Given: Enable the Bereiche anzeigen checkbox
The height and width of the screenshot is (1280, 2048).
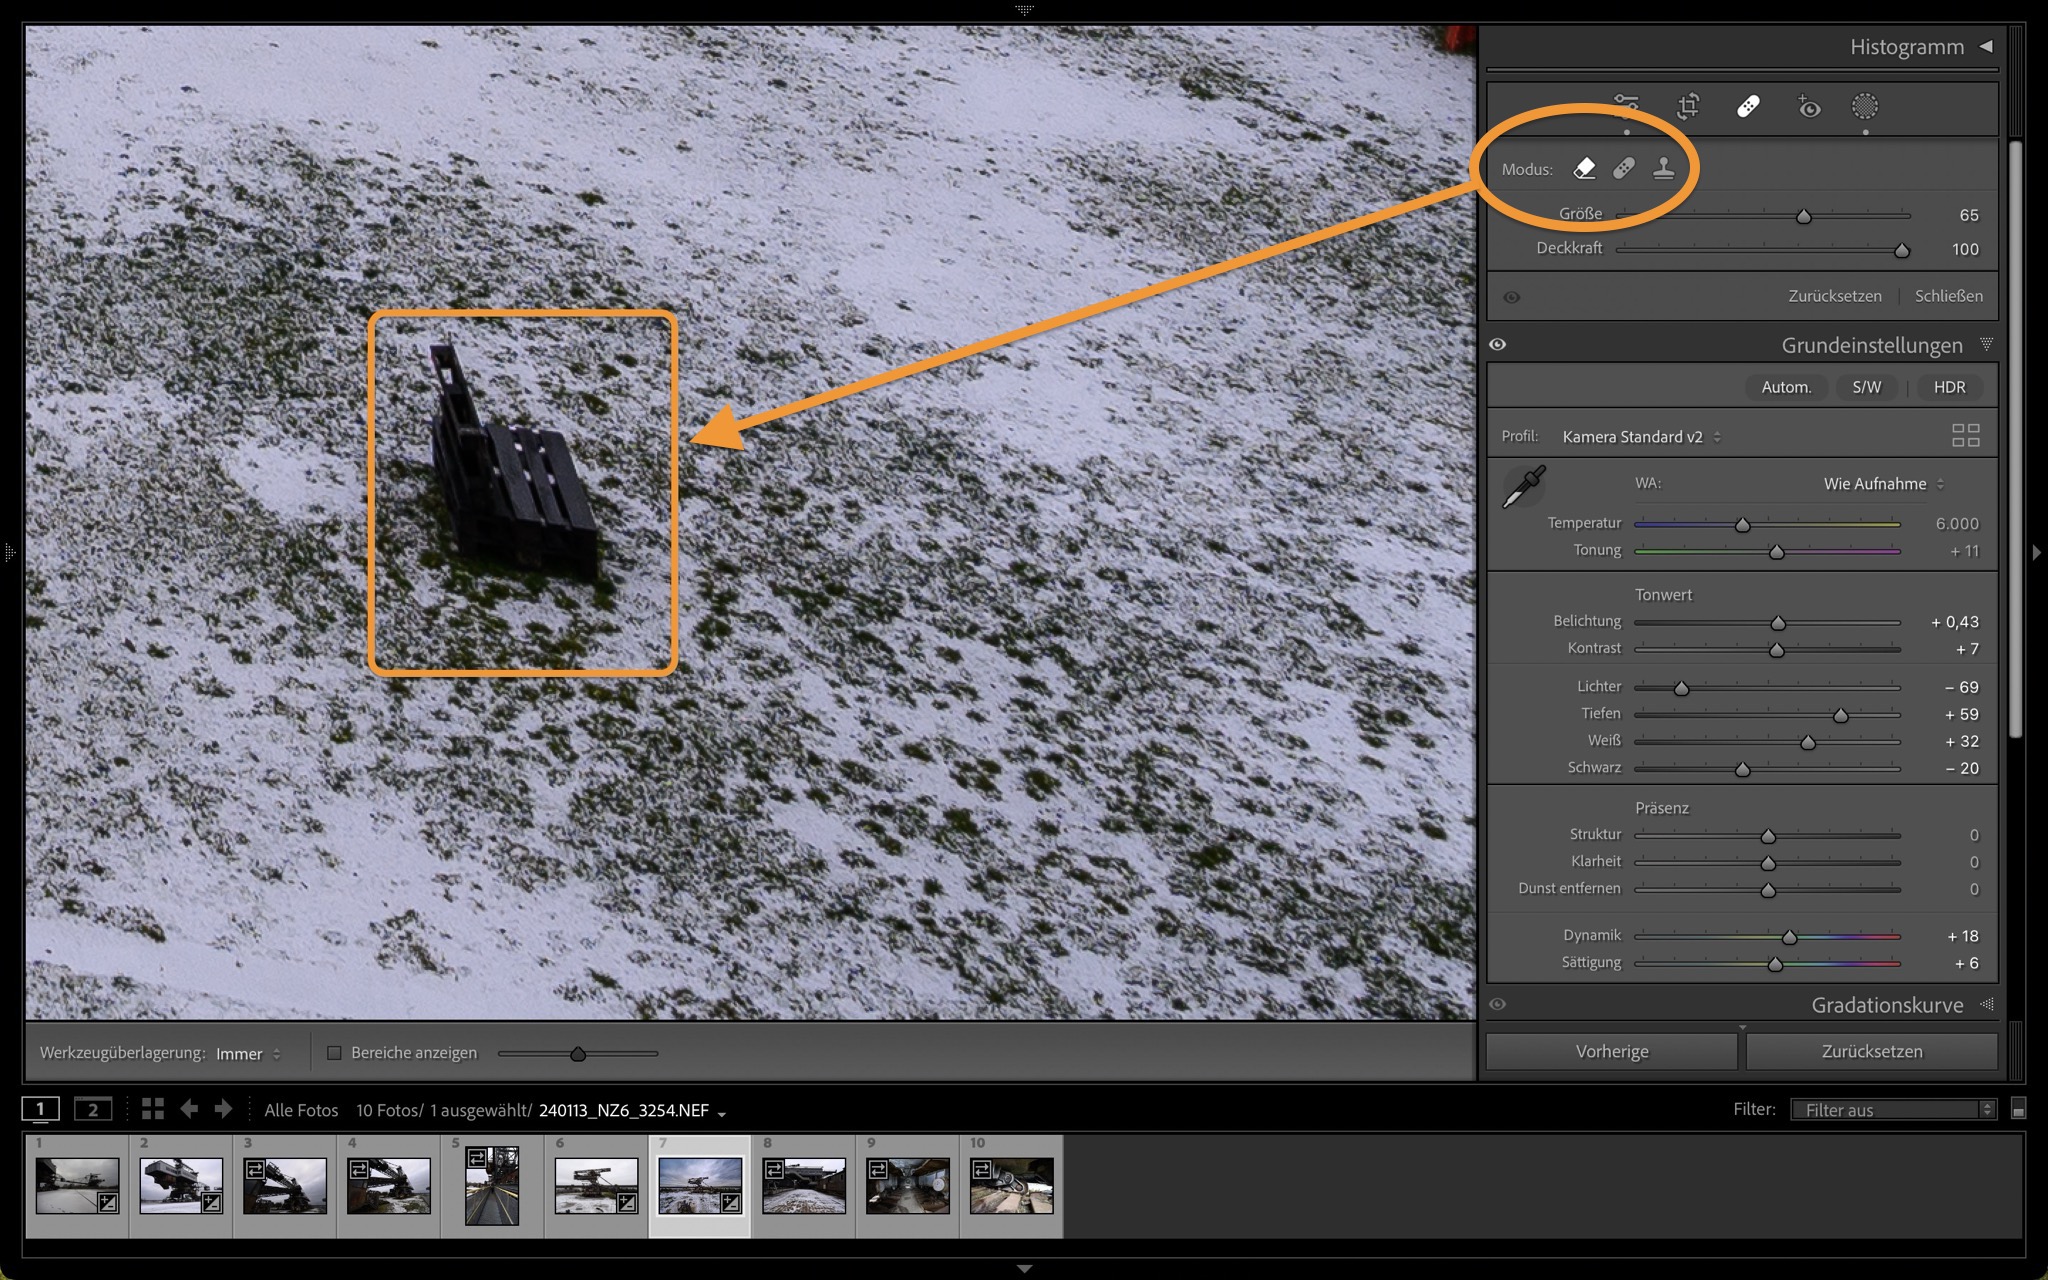Looking at the screenshot, I should [335, 1053].
